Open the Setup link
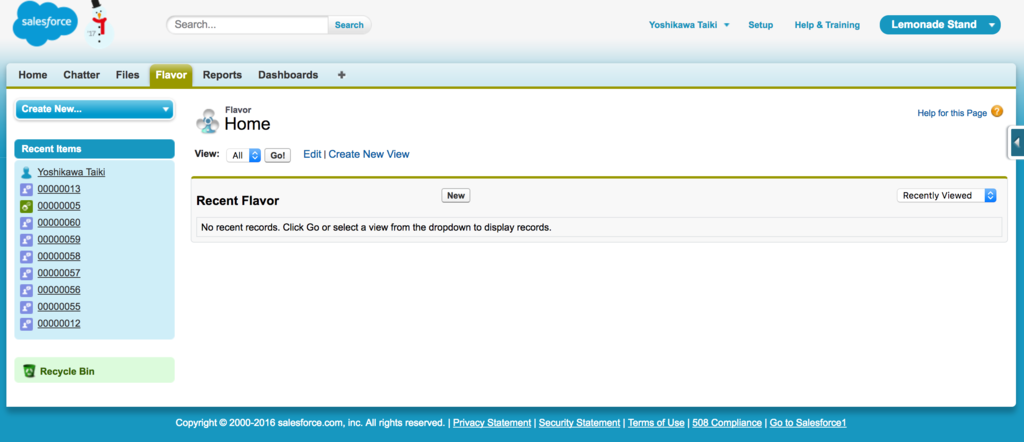Viewport: 1024px width, 442px height. click(x=761, y=25)
